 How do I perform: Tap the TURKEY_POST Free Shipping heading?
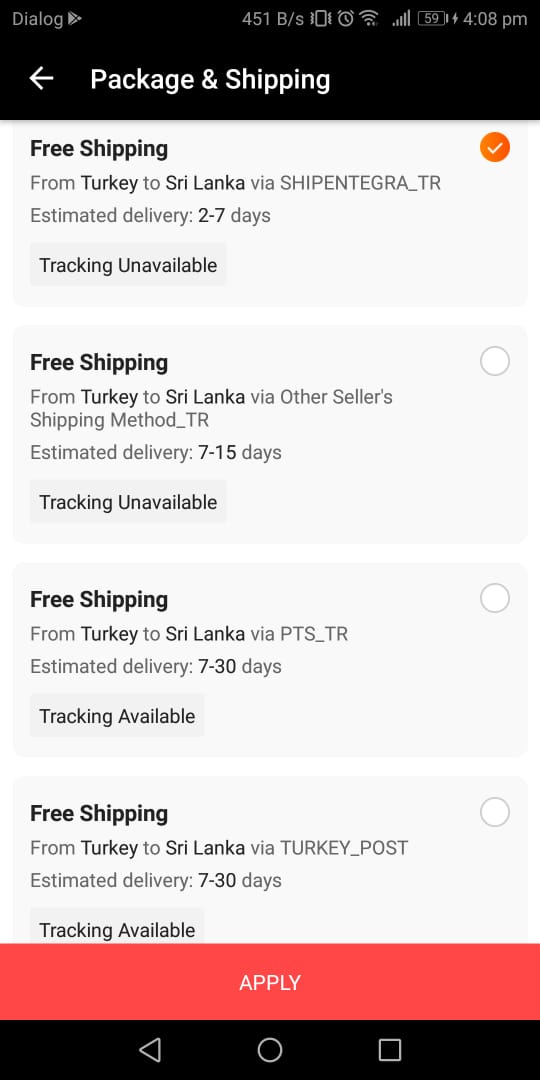(x=99, y=813)
